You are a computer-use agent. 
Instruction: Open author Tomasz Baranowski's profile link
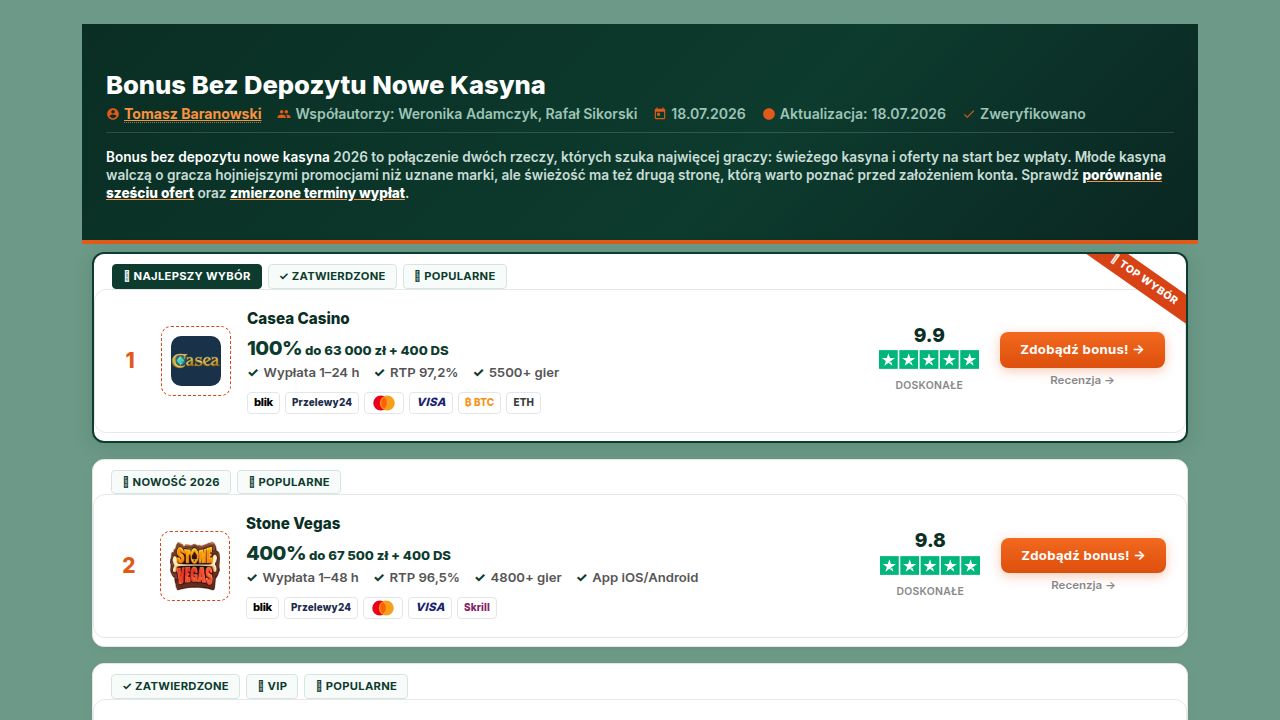click(193, 114)
